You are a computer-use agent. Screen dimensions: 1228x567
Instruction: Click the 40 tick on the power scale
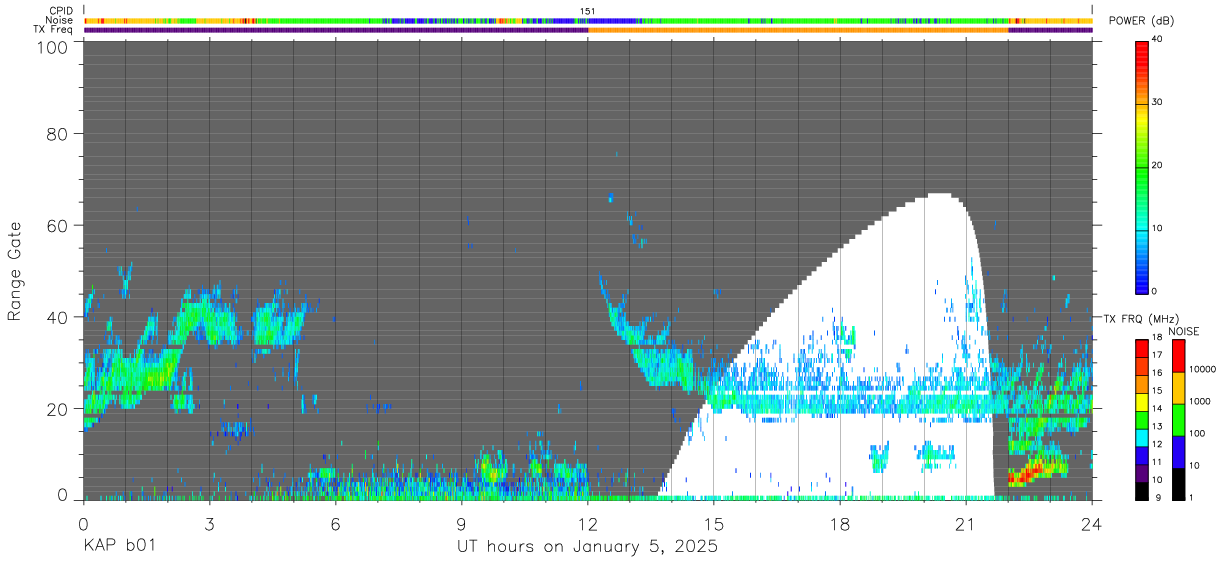pyautogui.click(x=1156, y=40)
